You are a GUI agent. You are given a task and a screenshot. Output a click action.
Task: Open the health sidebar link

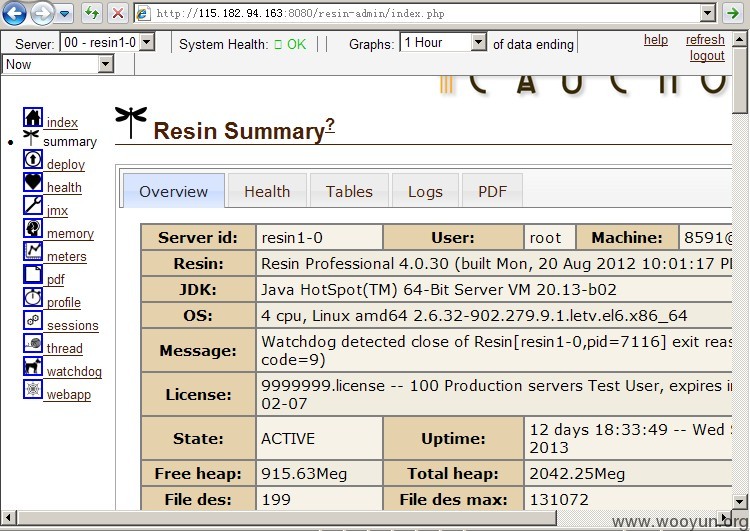tap(64, 188)
